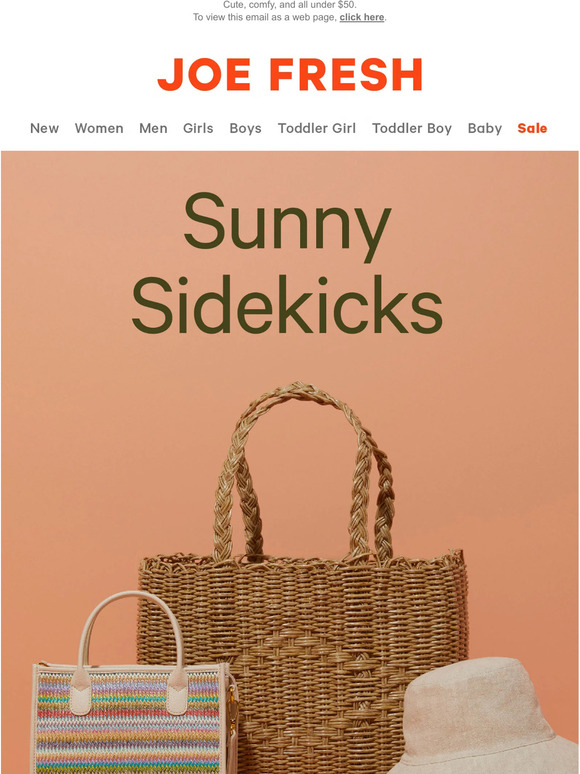
Task: Open the Toddler Boy category
Action: (x=412, y=128)
